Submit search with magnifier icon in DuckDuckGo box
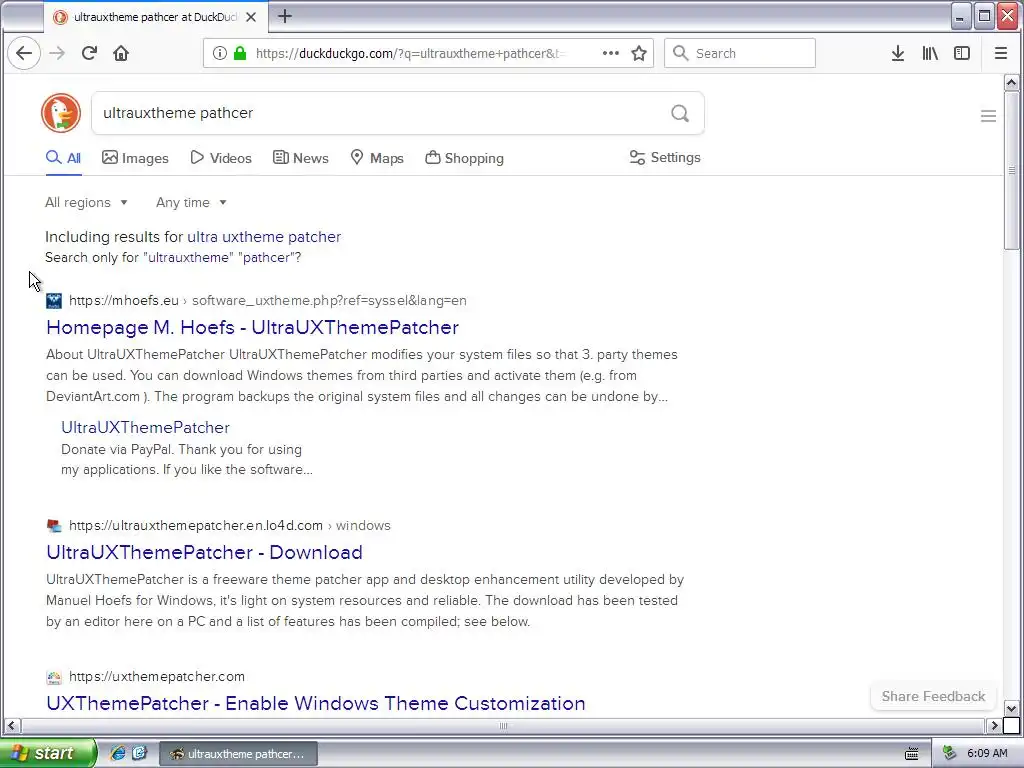The height and width of the screenshot is (768, 1024). point(680,114)
